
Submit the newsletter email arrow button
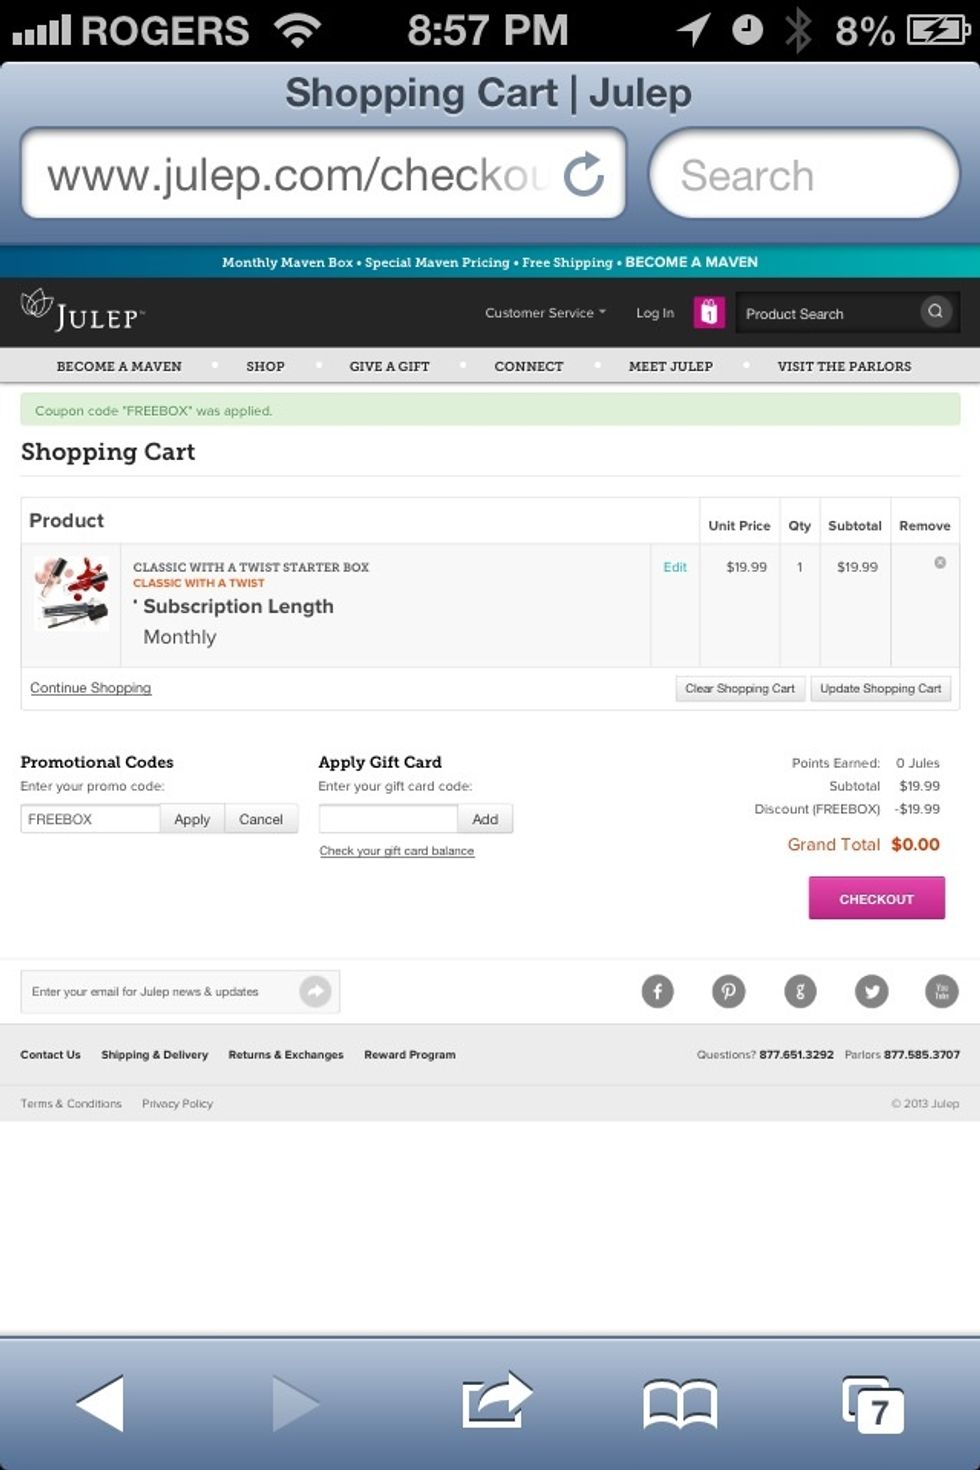[315, 991]
